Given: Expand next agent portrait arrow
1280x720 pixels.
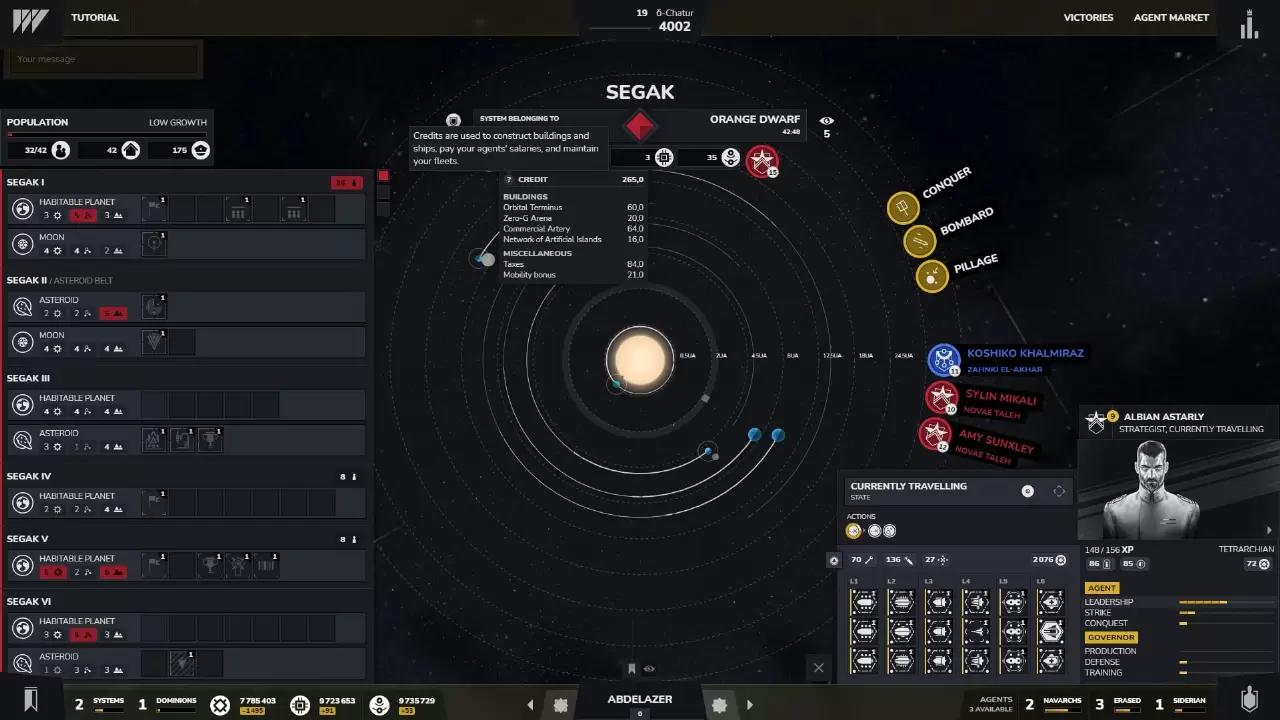Looking at the screenshot, I should (1270, 530).
